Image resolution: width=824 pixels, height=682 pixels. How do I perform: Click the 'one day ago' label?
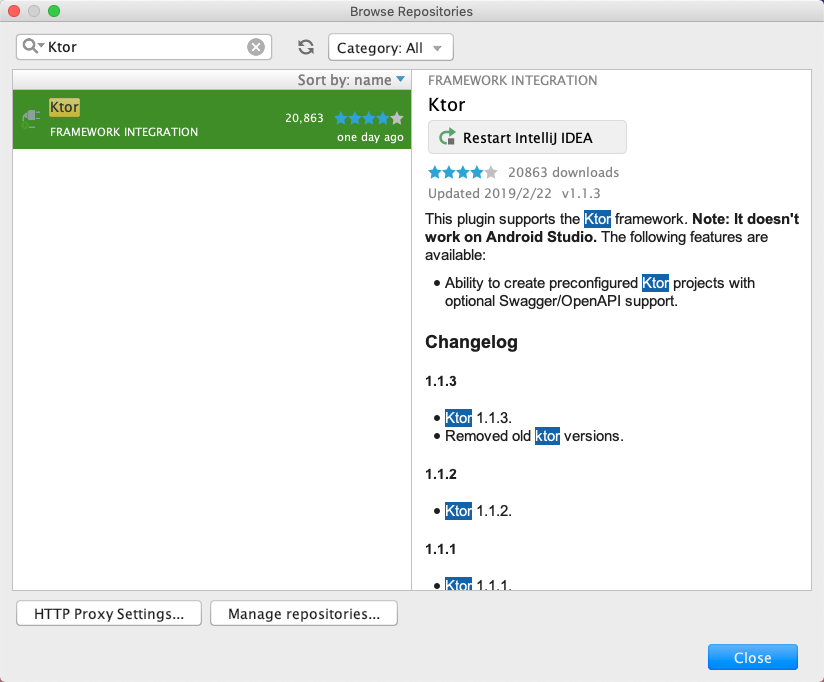370,137
